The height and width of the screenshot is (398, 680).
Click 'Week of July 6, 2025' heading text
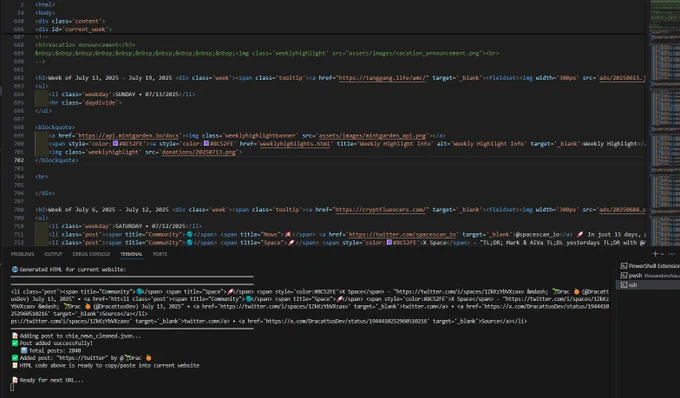[x=81, y=210]
